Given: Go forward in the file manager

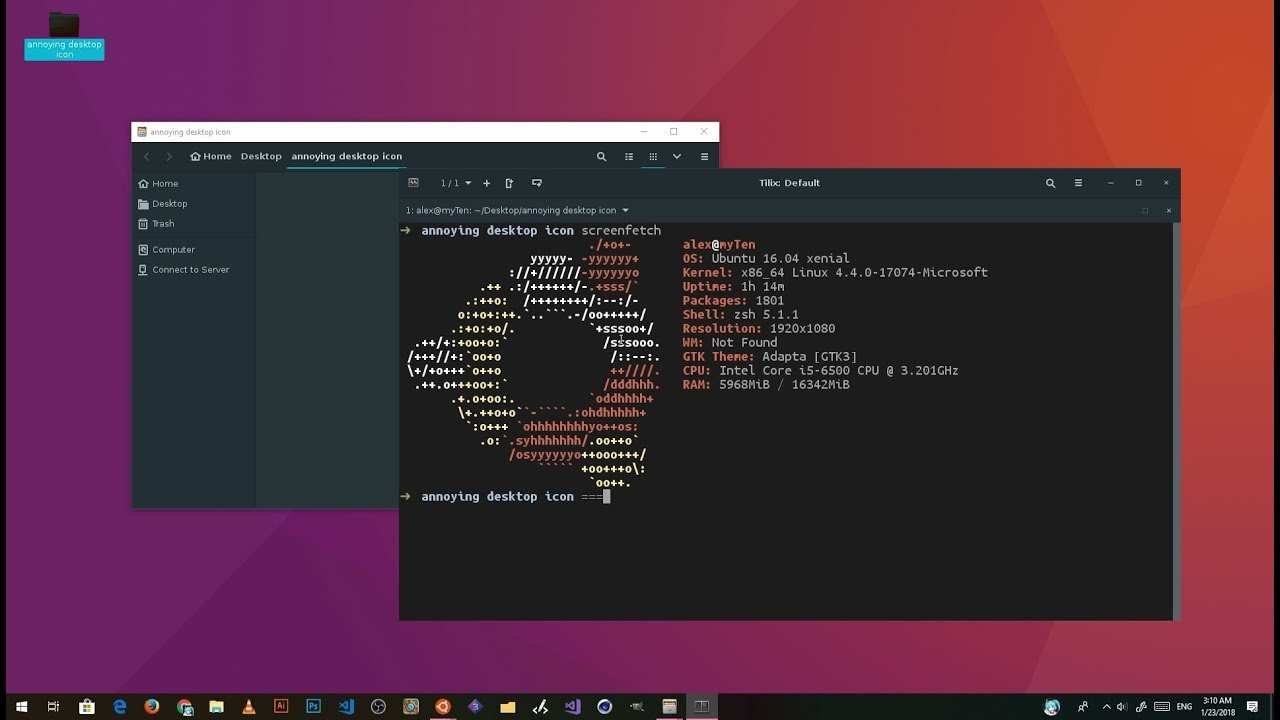Looking at the screenshot, I should click(x=168, y=156).
